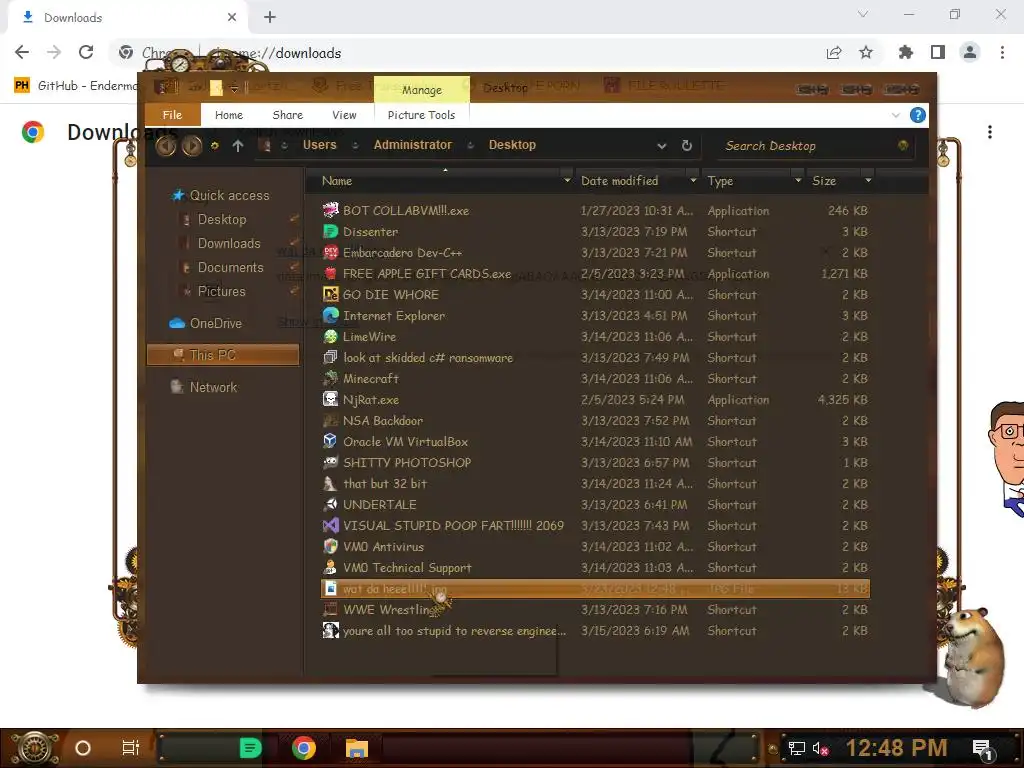Open File Explorer from taskbar
1024x768 pixels.
pyautogui.click(x=357, y=748)
